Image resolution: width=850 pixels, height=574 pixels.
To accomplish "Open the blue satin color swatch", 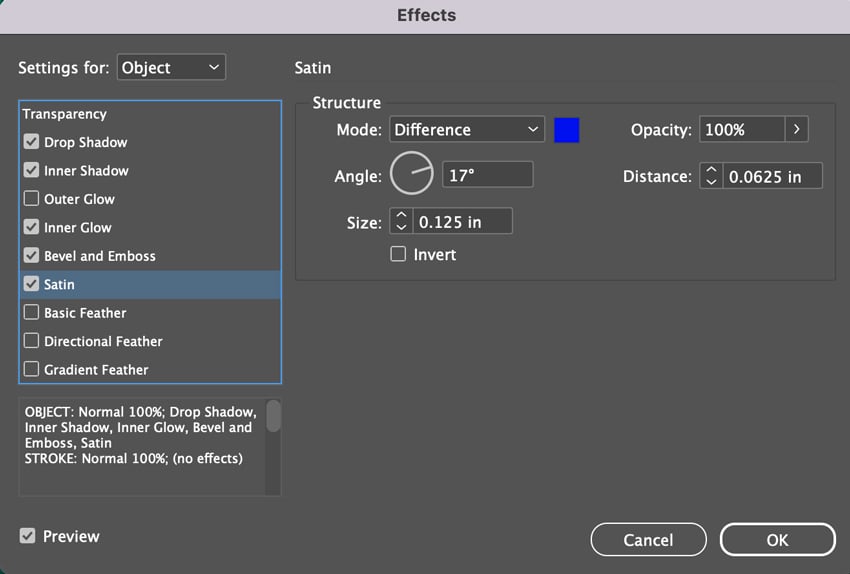I will (567, 130).
